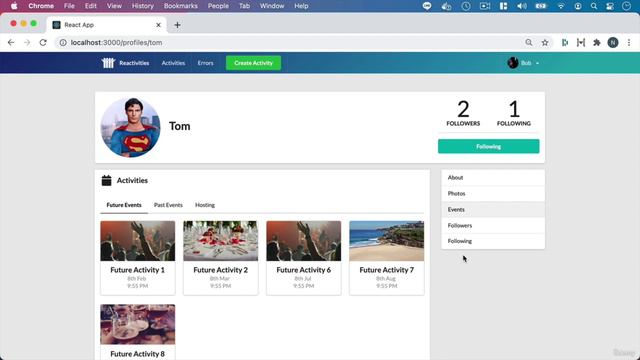Screen dimensions: 640x360
Task: Open the History menu
Action: pyautogui.click(x=142, y=6)
